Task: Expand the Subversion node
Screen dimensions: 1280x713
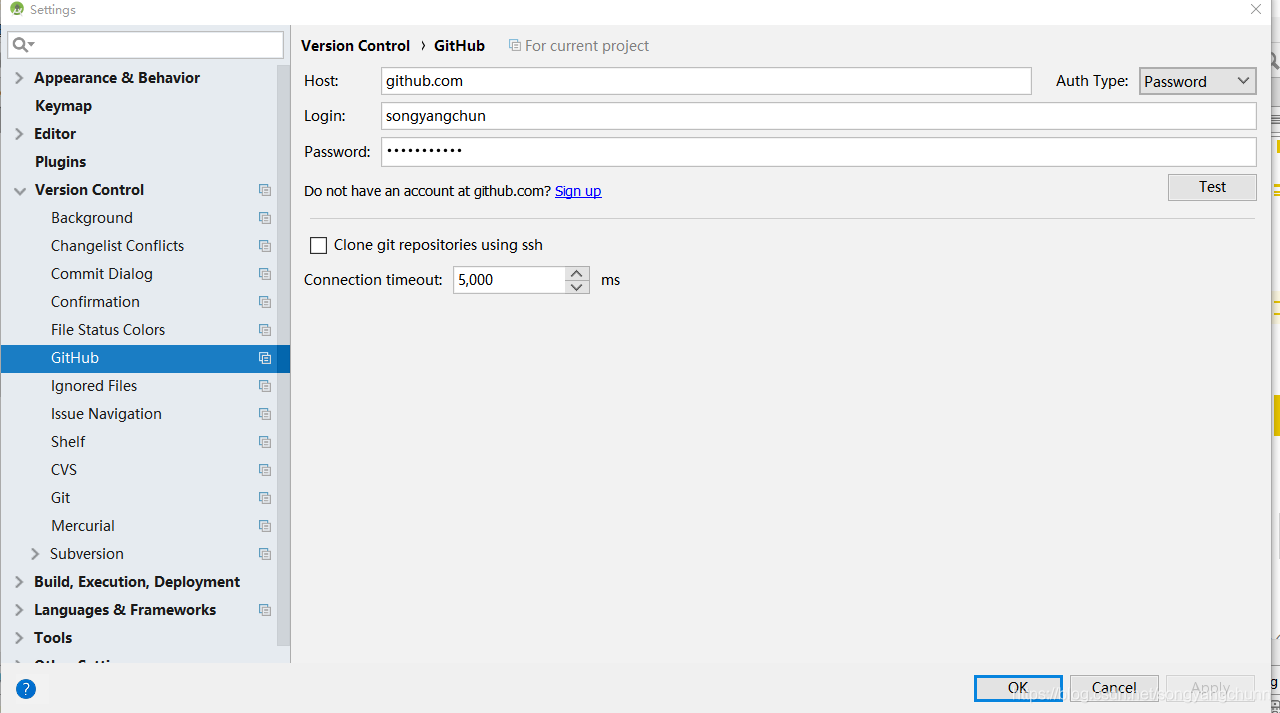Action: [x=35, y=554]
